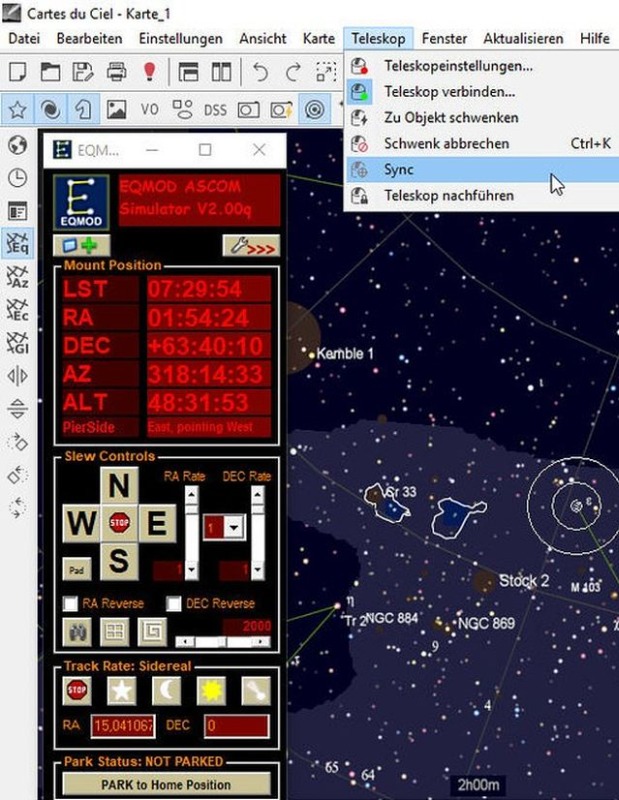Click the flip horizontally sidebar icon

[18, 376]
